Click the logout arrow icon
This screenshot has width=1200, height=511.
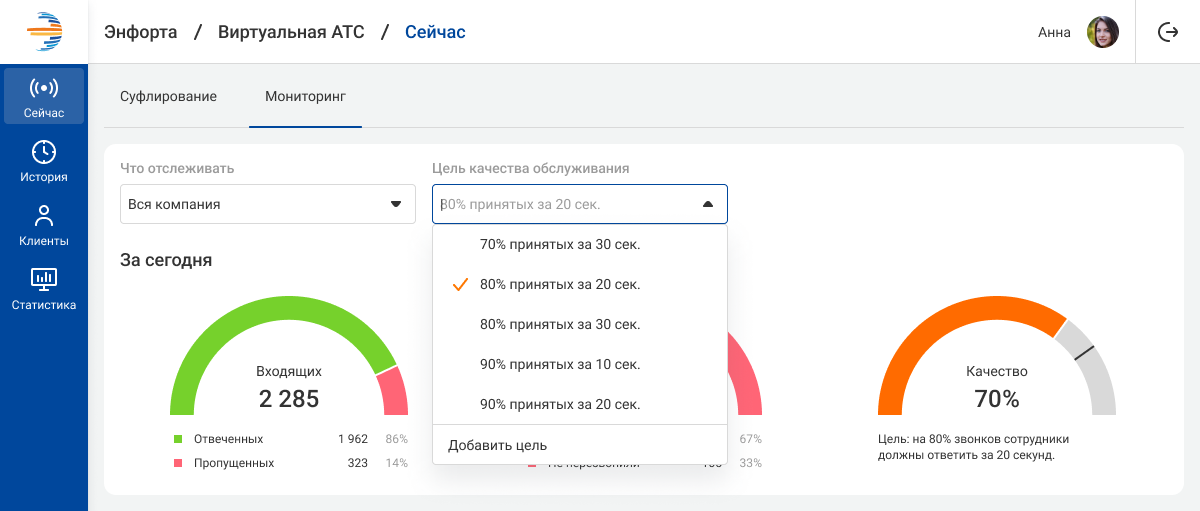(x=1167, y=32)
